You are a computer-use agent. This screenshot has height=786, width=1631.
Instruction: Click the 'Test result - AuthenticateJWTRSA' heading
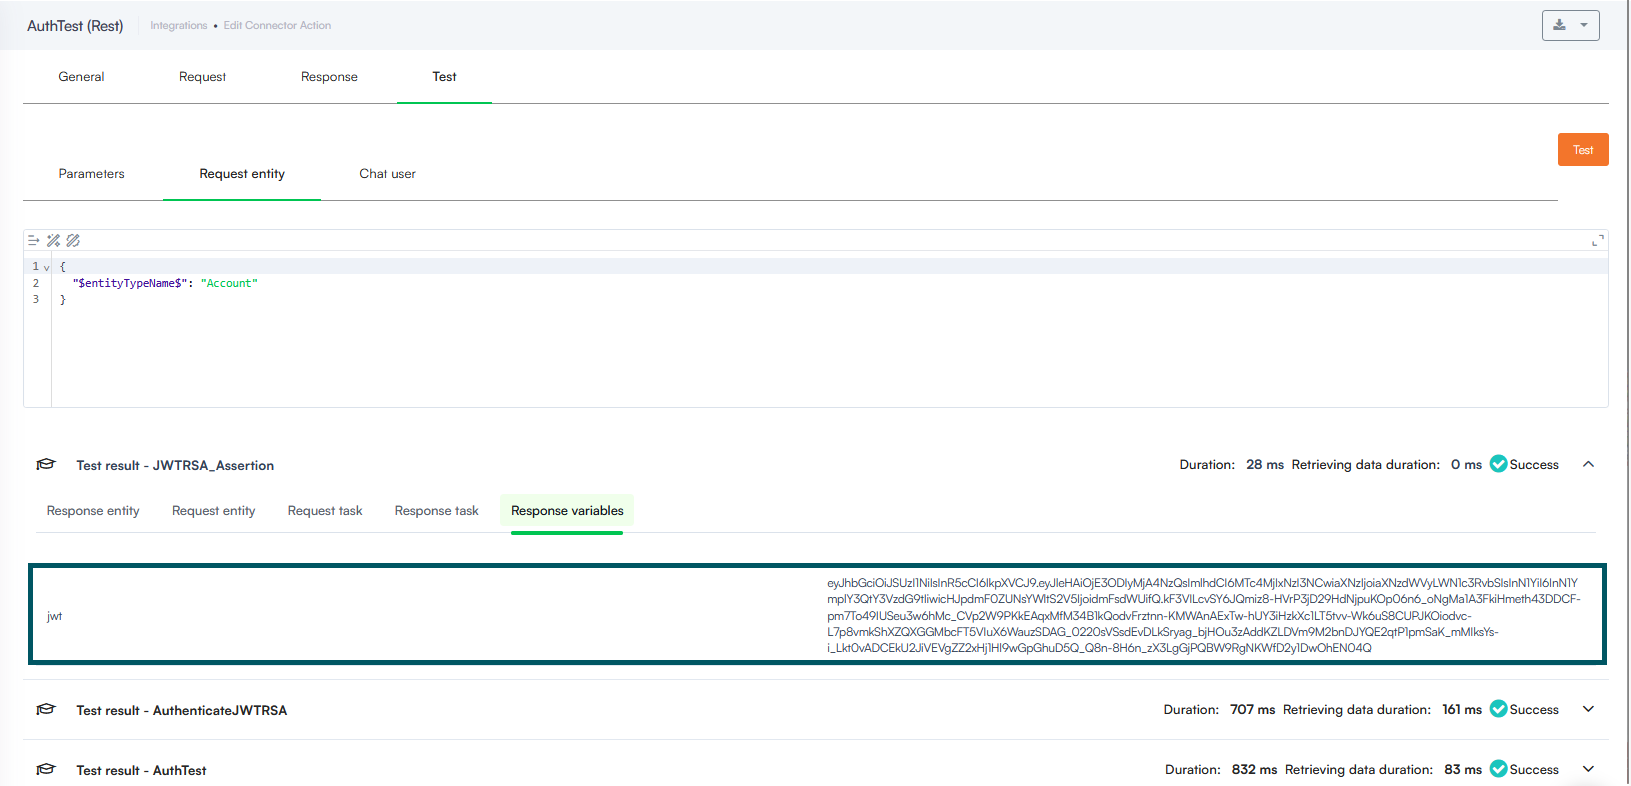coord(181,711)
